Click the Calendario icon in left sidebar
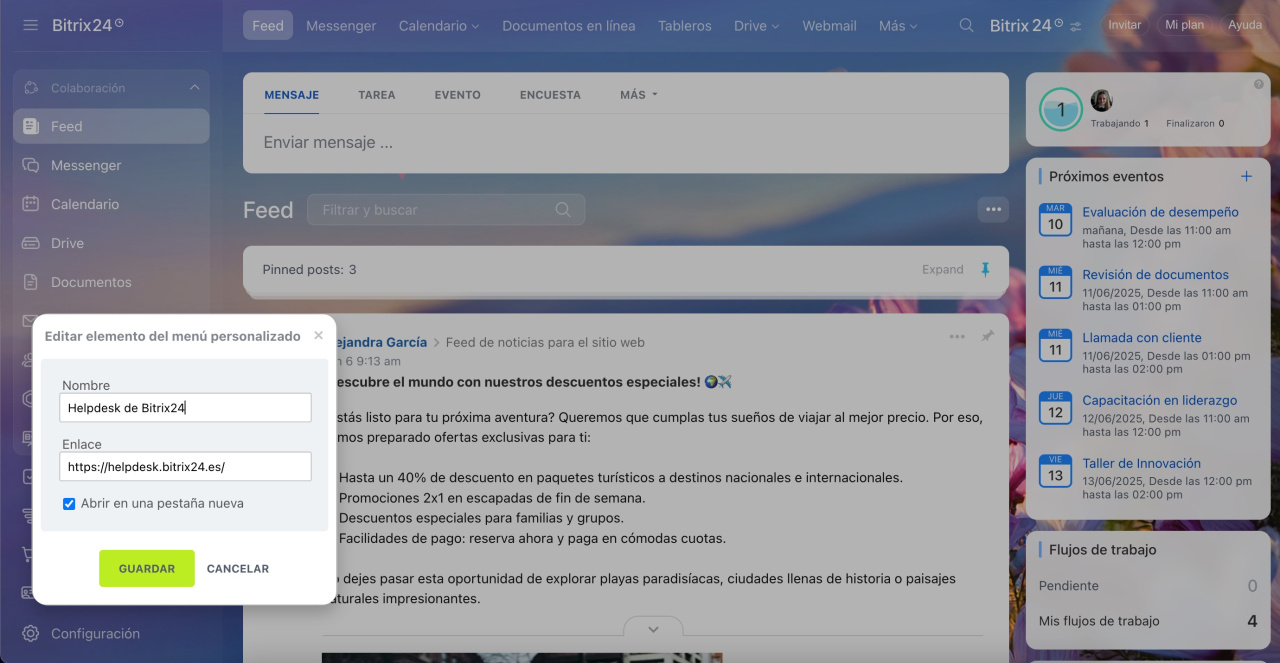The height and width of the screenshot is (663, 1280). 31,204
